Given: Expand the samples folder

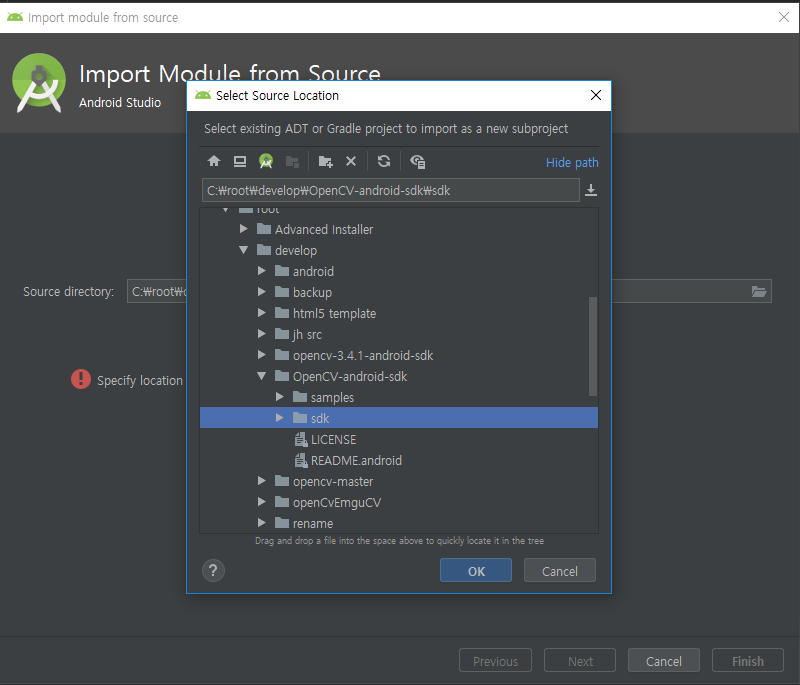Looking at the screenshot, I should click(x=280, y=397).
